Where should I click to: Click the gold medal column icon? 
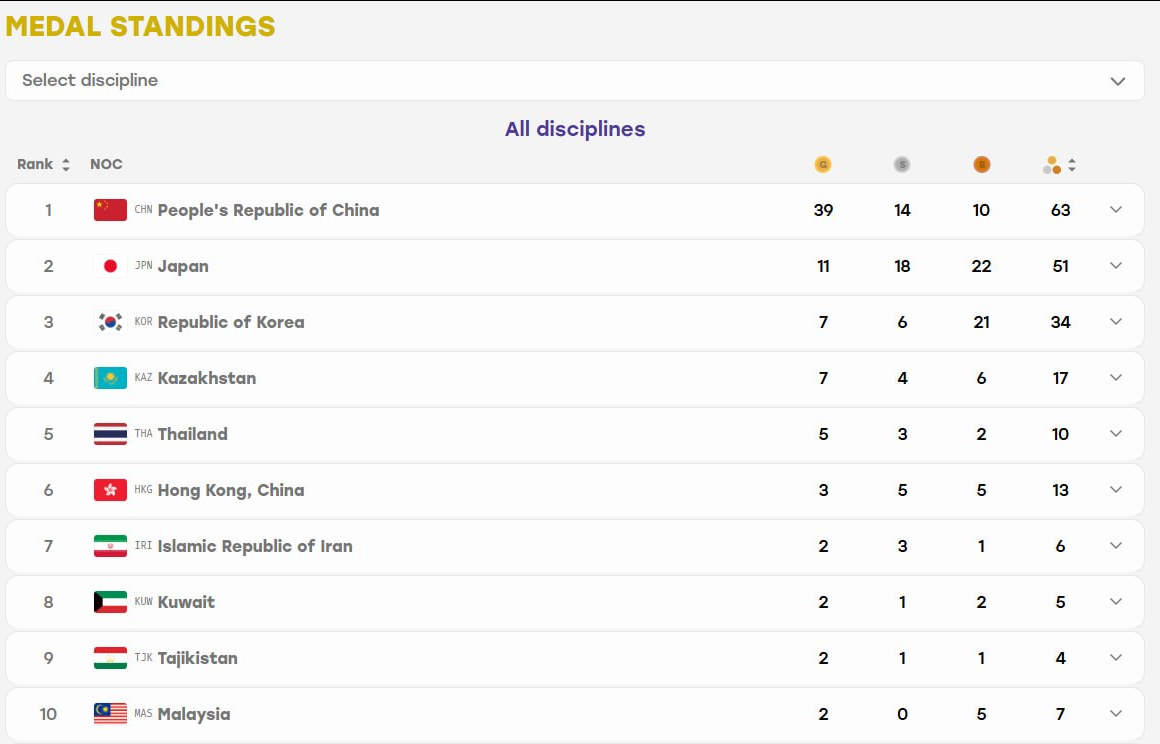[823, 164]
